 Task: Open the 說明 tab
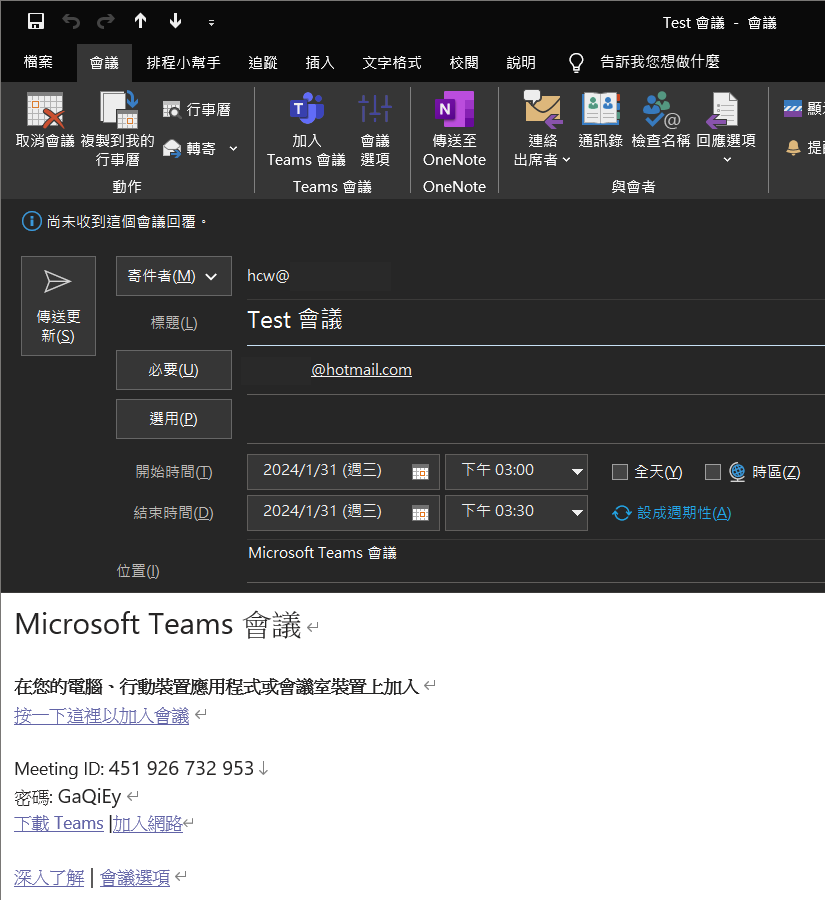[x=521, y=62]
